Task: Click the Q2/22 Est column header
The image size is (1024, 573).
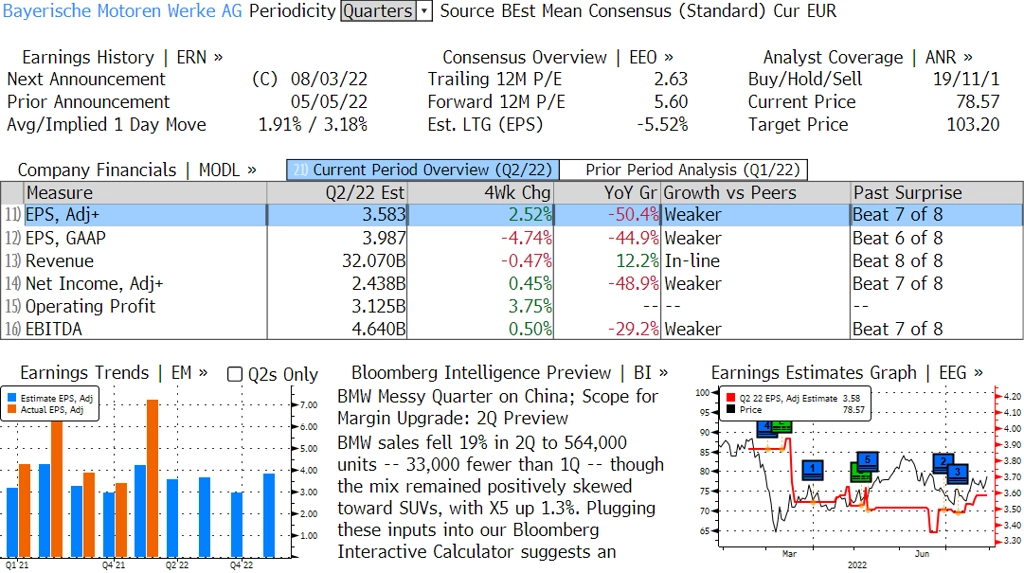Action: pyautogui.click(x=337, y=193)
